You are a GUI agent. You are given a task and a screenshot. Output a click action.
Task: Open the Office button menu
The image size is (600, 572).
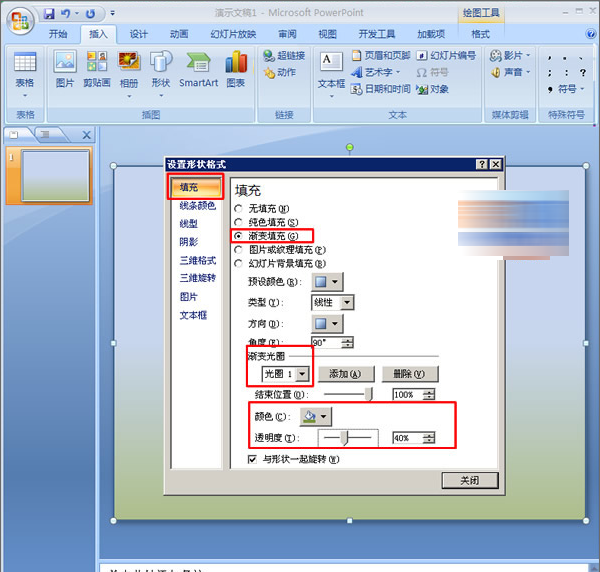20,21
